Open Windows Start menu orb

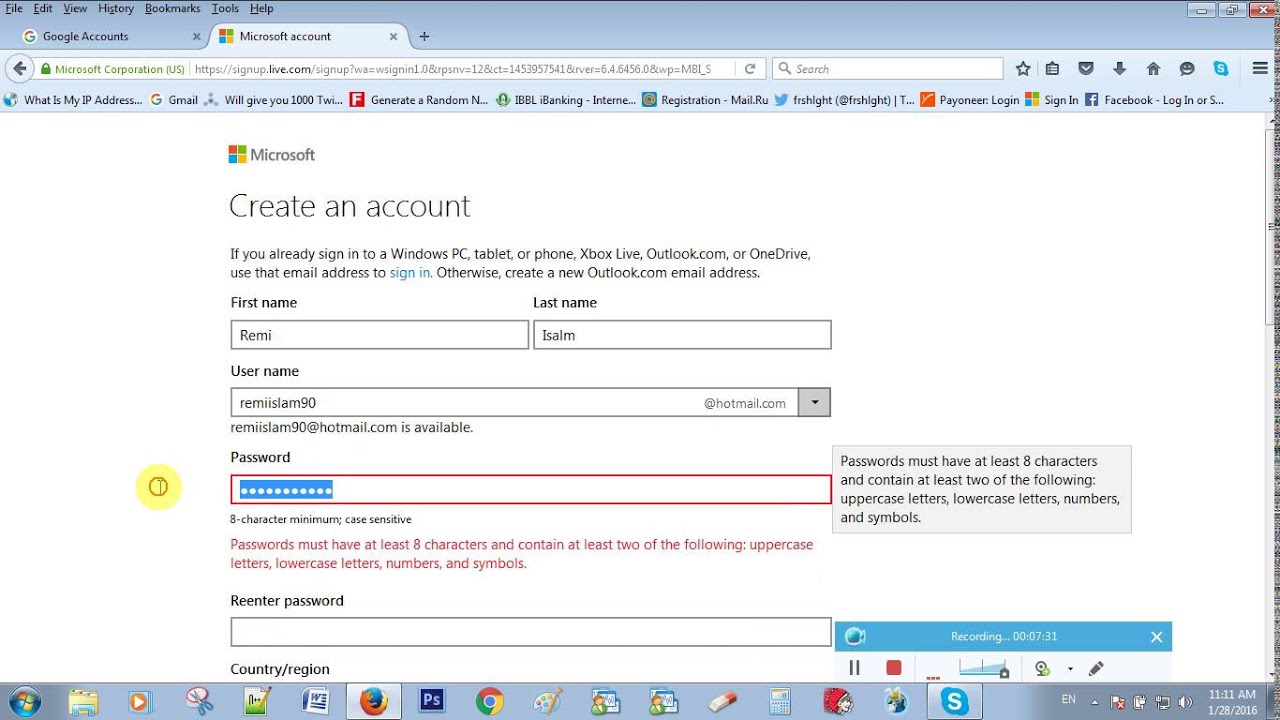pos(24,701)
